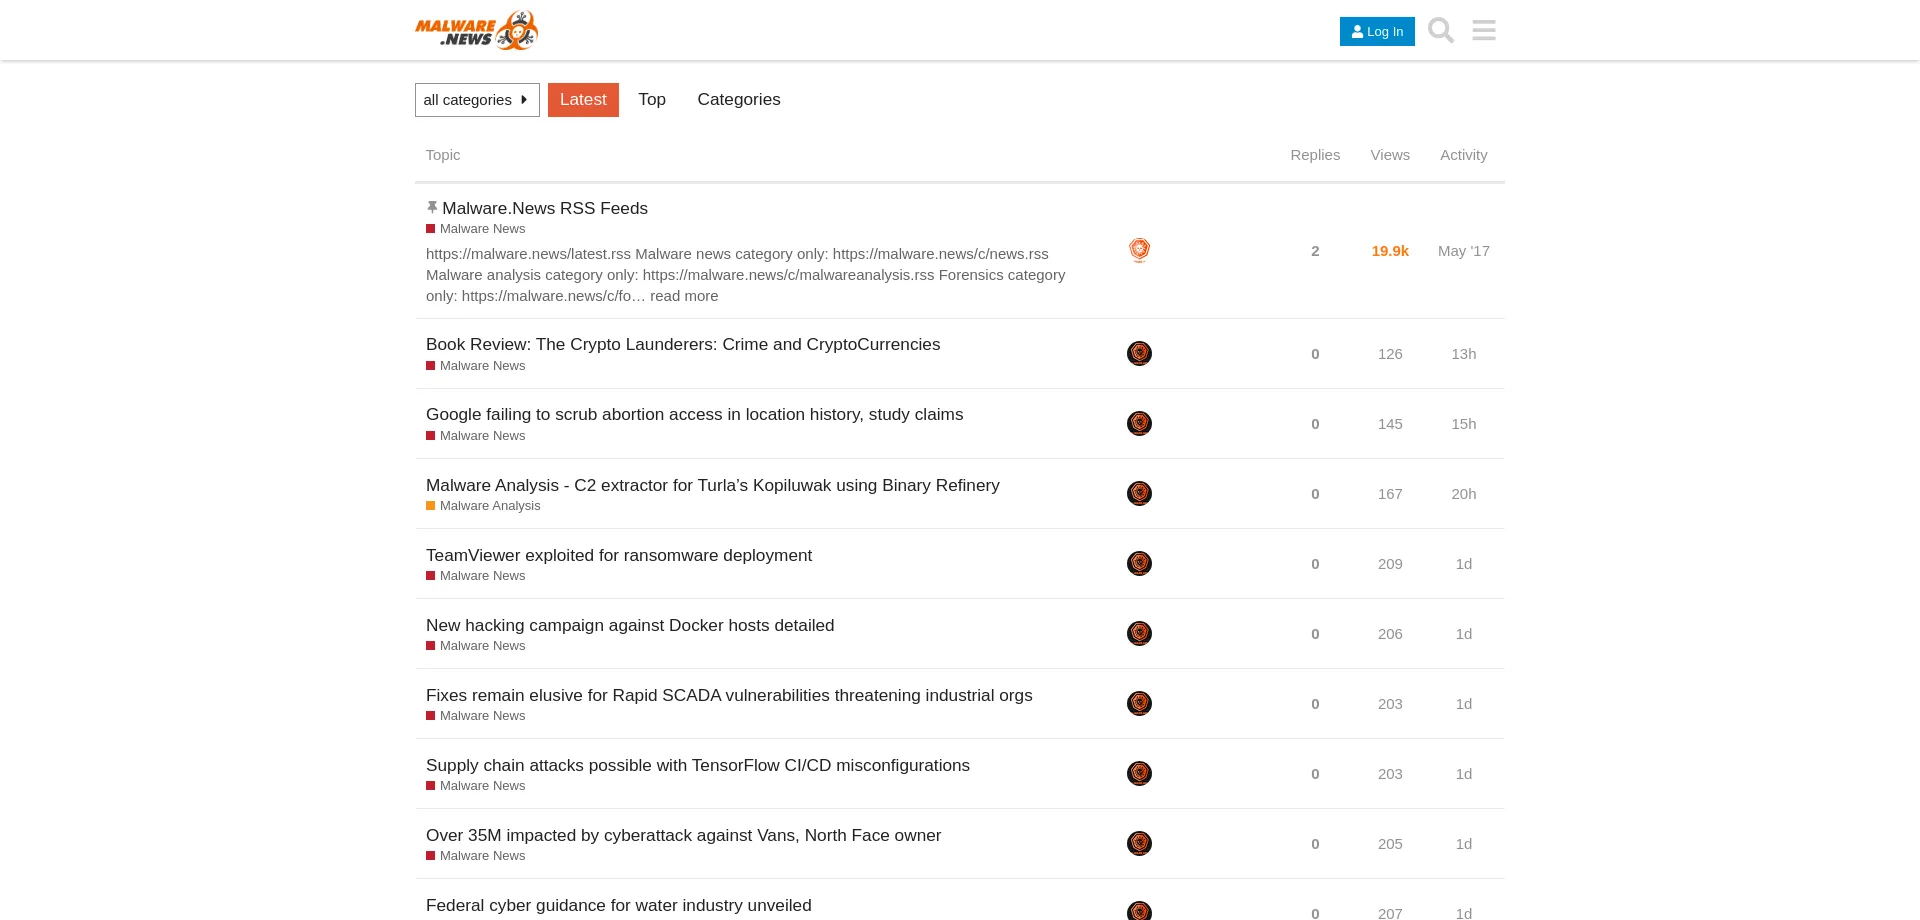
Task: Click Malware News category under Book Review
Action: 476,366
